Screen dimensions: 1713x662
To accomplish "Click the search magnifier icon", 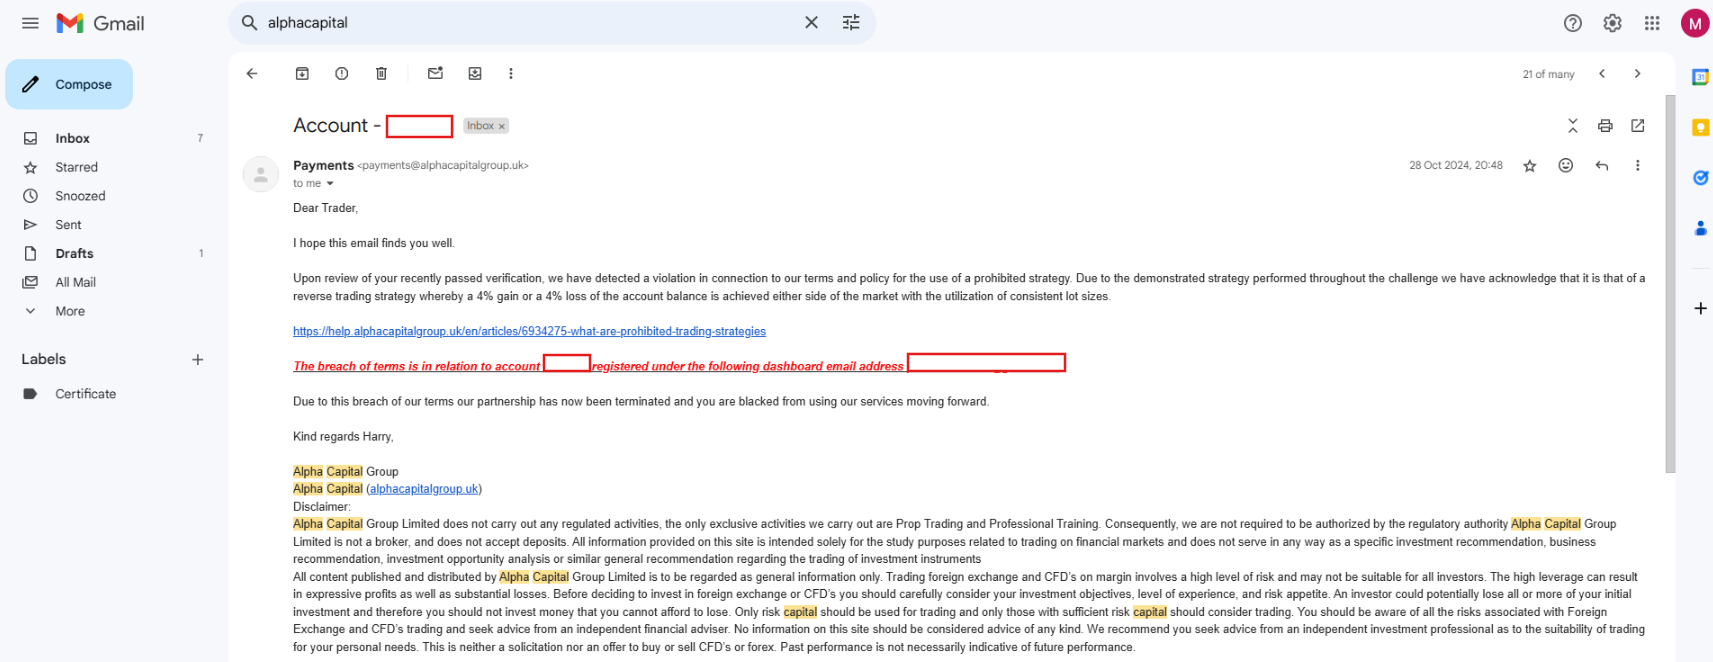I will coord(250,22).
